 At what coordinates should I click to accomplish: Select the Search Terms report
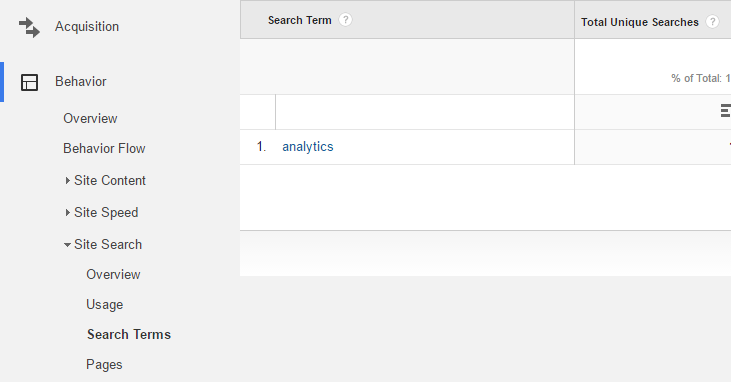[129, 334]
